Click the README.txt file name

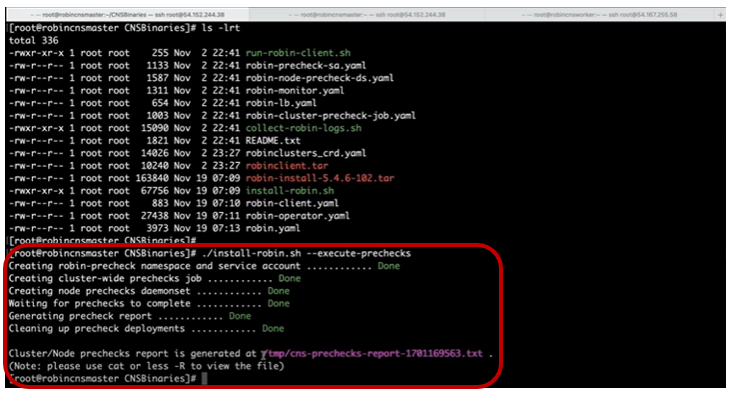273,141
